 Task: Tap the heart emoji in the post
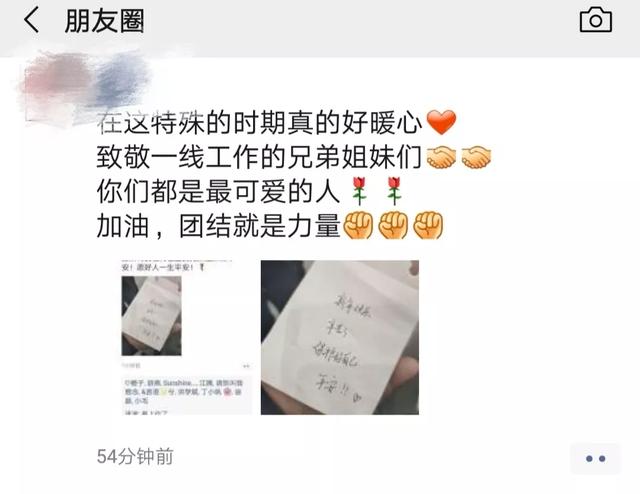pos(441,122)
